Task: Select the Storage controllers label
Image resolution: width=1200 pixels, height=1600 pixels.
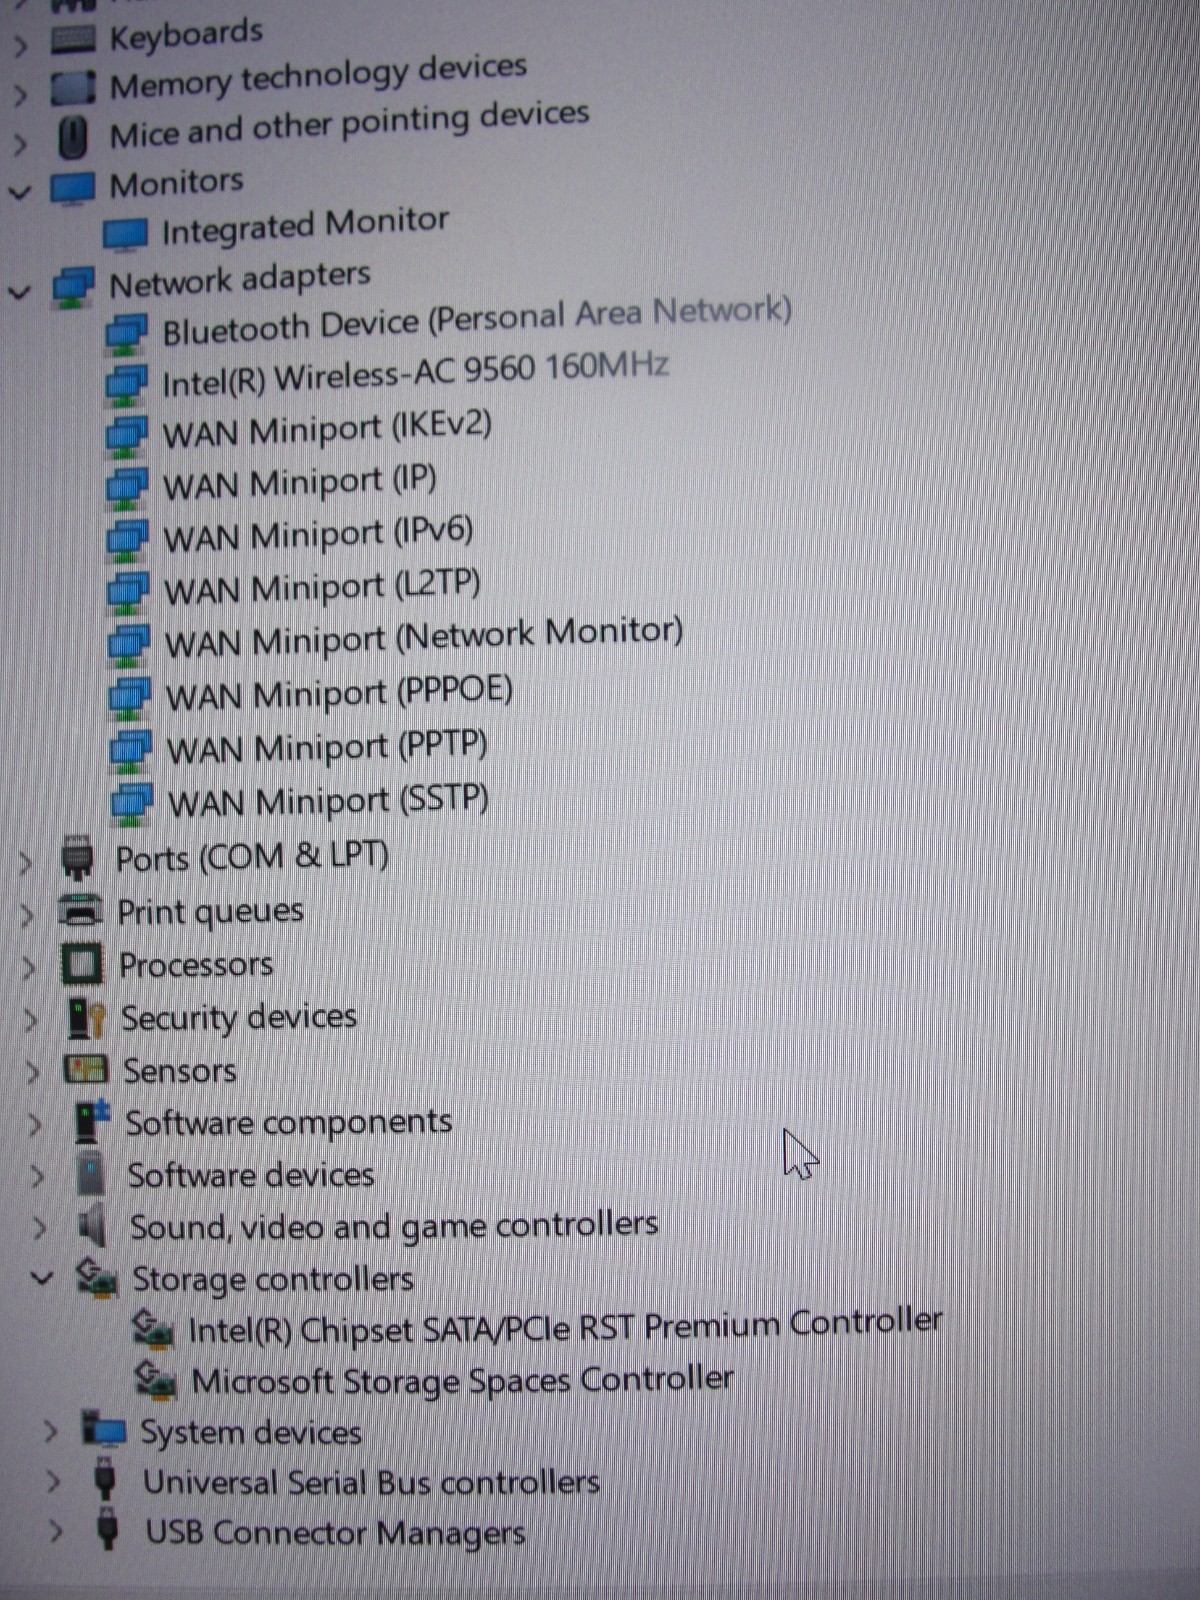Action: click(x=273, y=1279)
